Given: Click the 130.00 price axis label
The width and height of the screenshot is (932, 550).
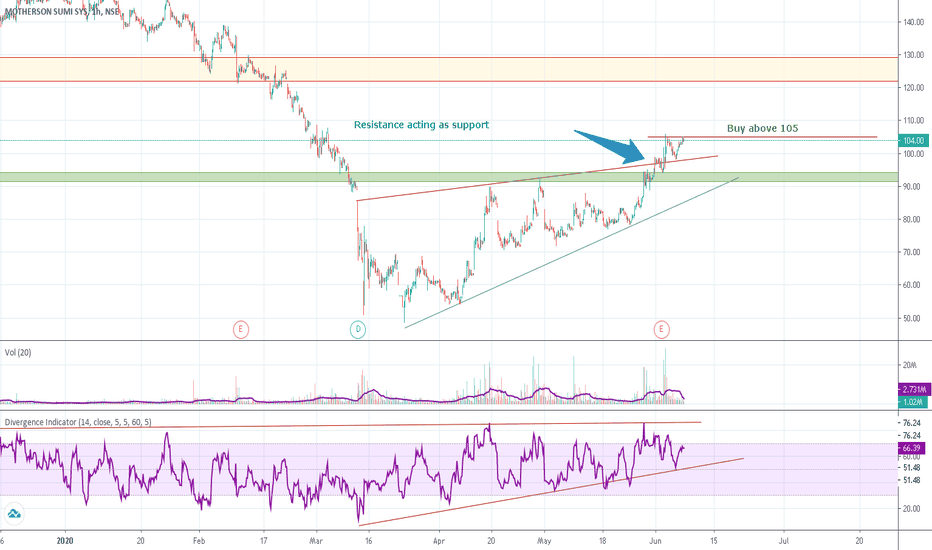Looking at the screenshot, I should pyautogui.click(x=914, y=55).
